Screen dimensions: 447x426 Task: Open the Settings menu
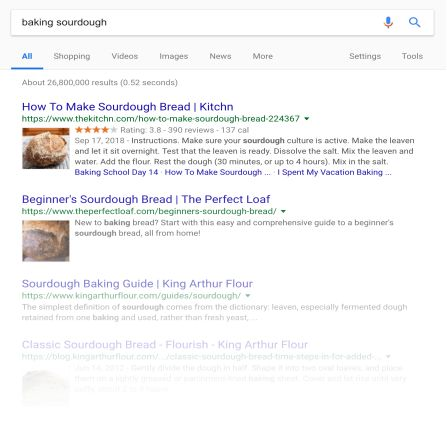(365, 56)
